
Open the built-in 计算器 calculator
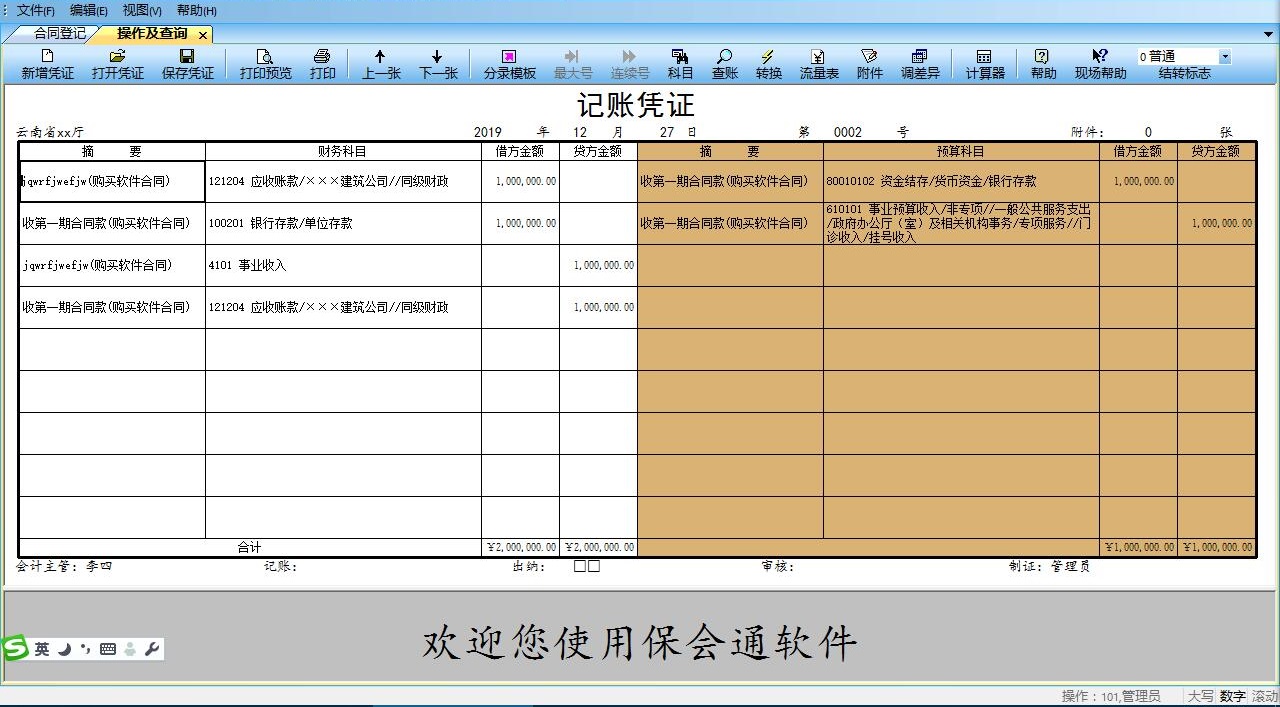tap(984, 63)
